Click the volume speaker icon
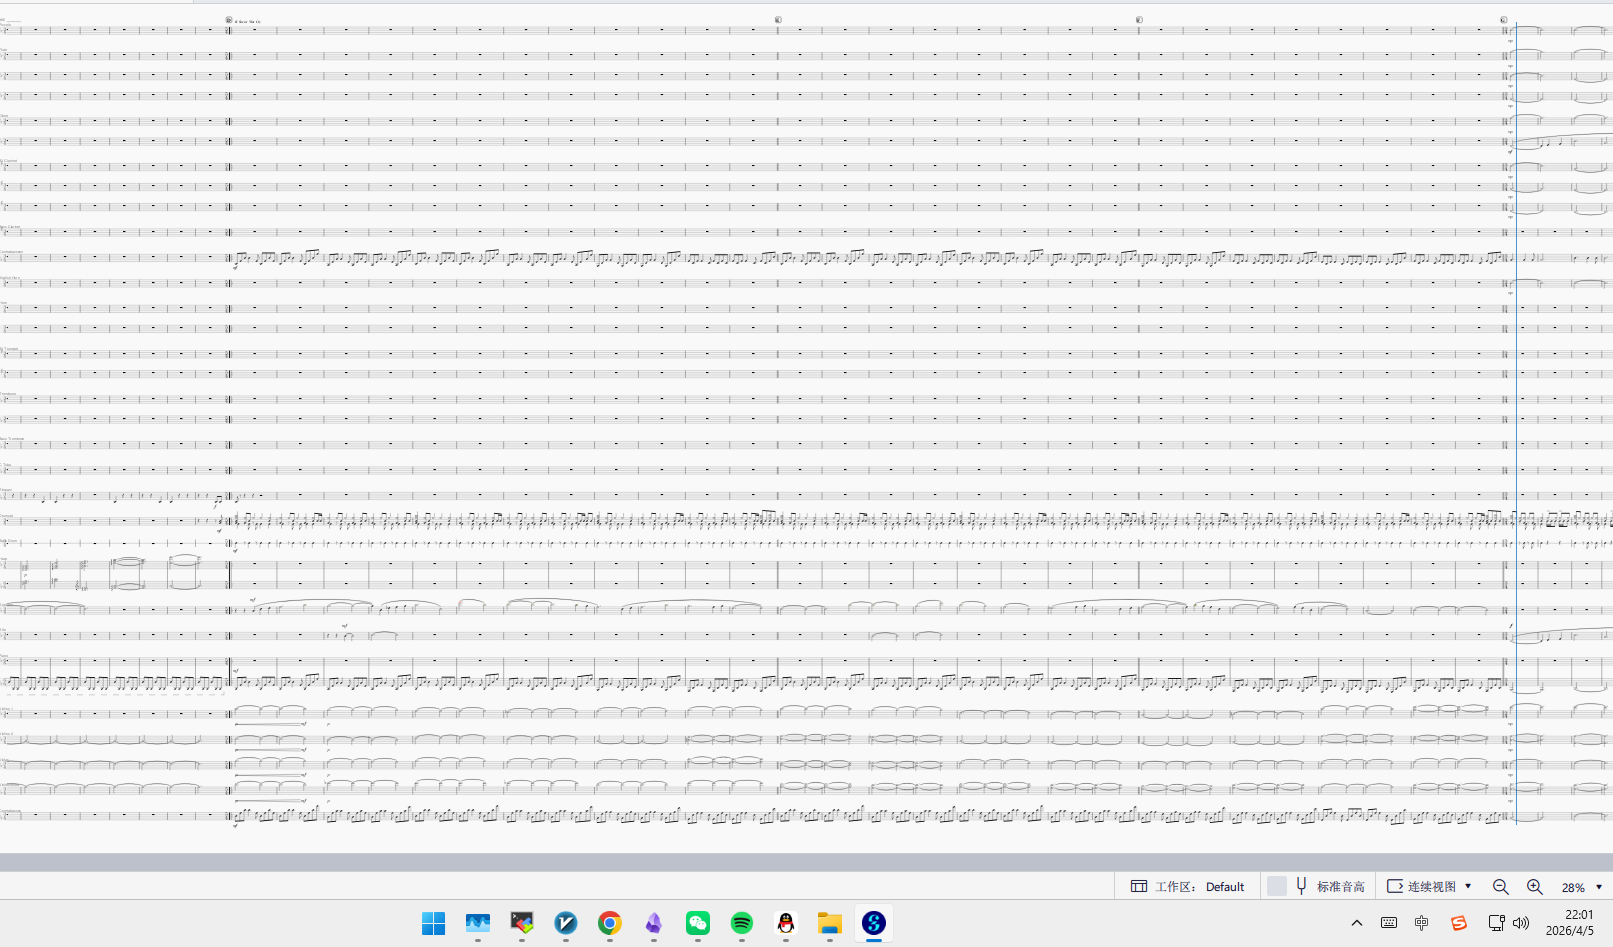 pyautogui.click(x=1521, y=923)
